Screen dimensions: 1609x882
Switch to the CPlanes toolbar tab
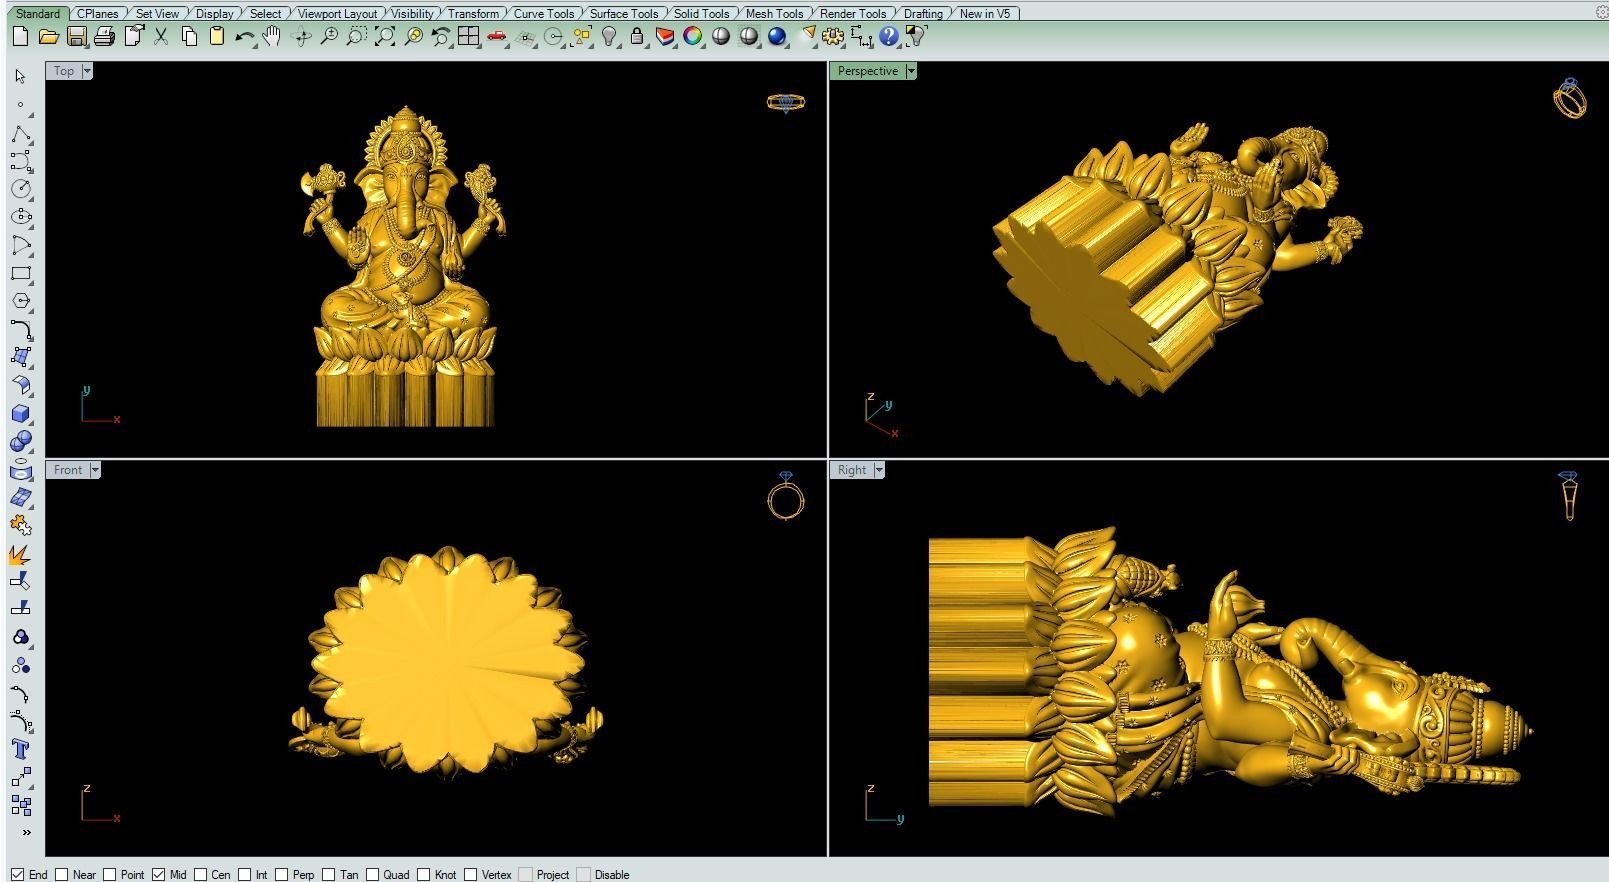[x=98, y=13]
